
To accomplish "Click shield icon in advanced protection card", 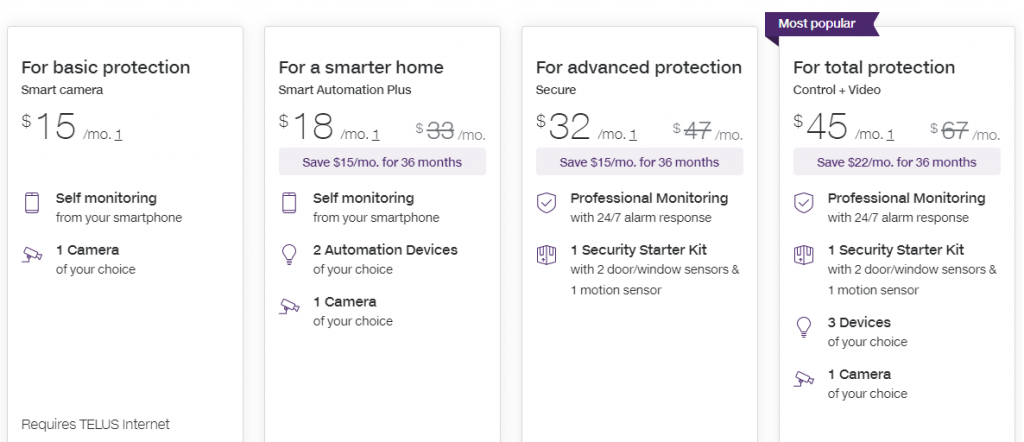I will (x=546, y=203).
